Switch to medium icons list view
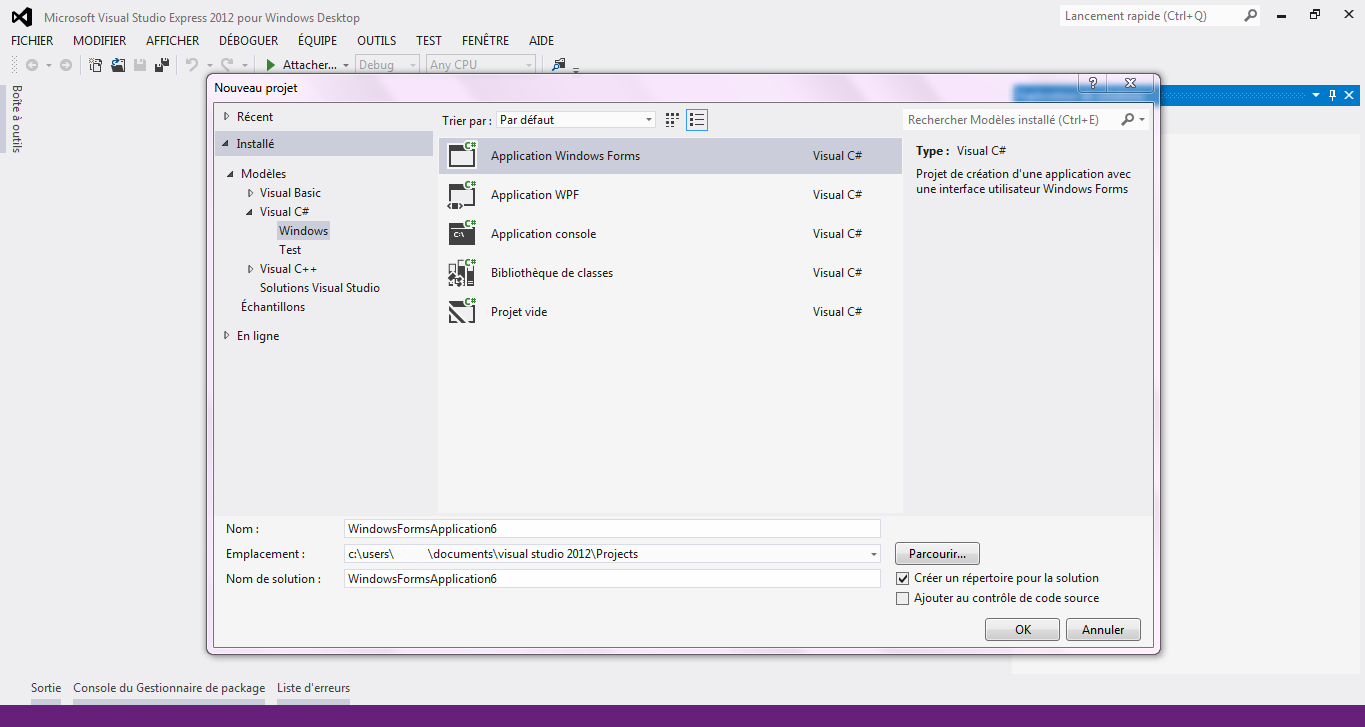The width and height of the screenshot is (1365, 727). click(697, 120)
